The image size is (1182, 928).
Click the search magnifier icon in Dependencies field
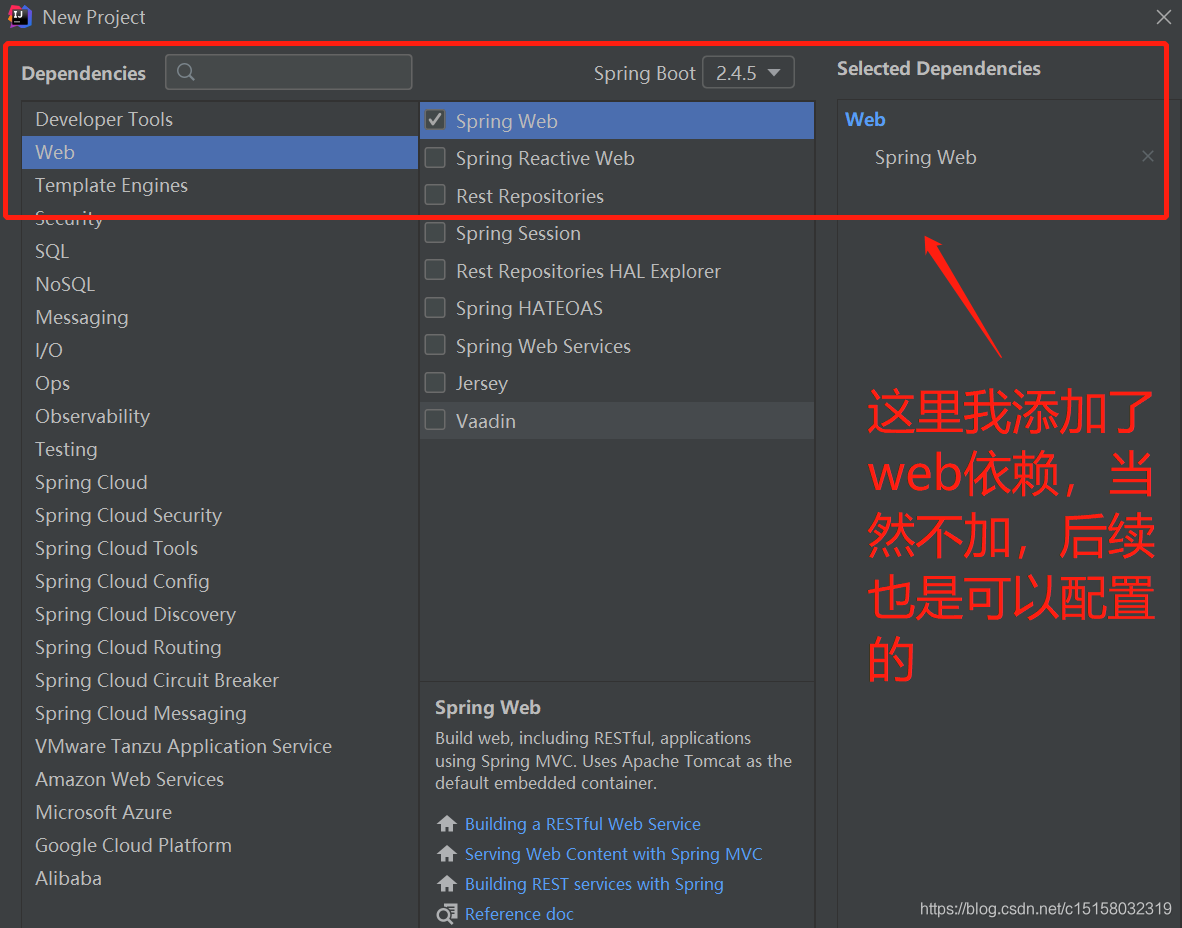pos(185,72)
